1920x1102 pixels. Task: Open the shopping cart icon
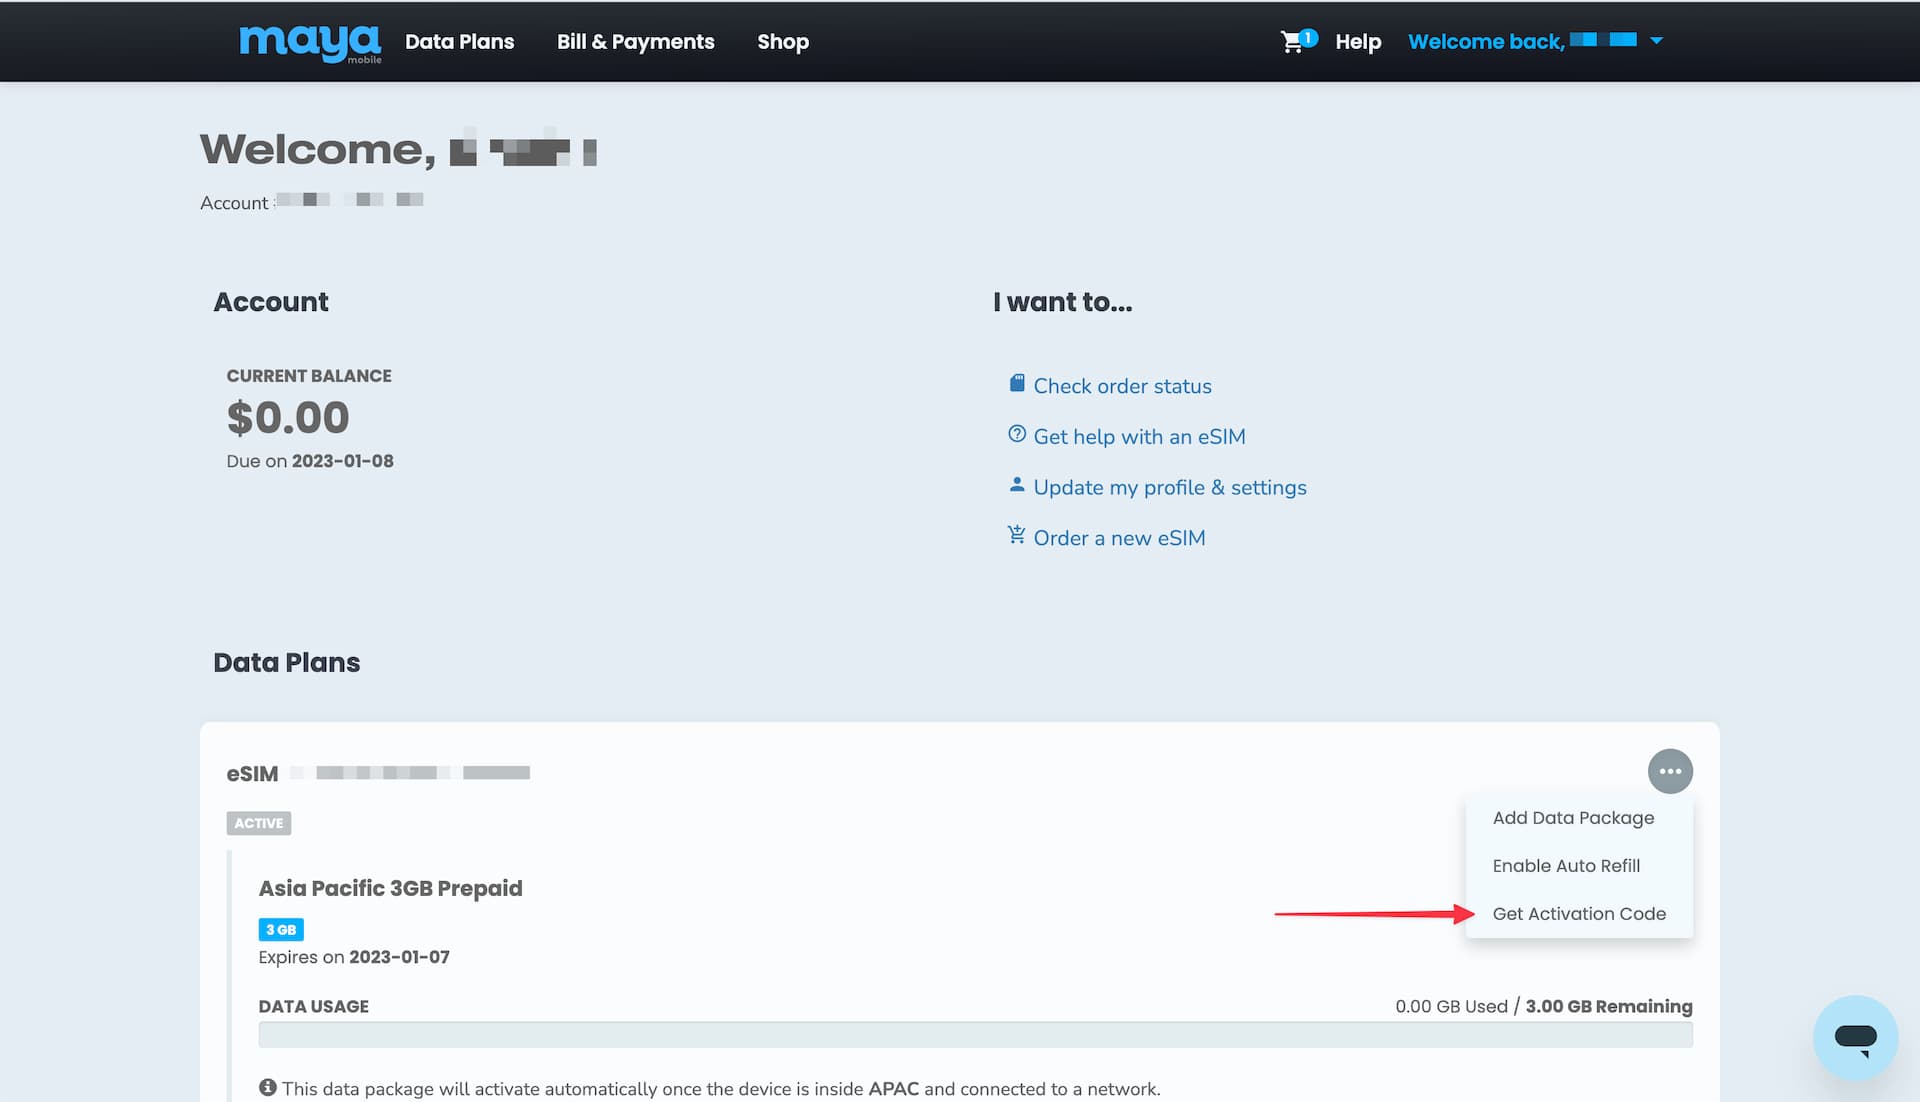1292,42
